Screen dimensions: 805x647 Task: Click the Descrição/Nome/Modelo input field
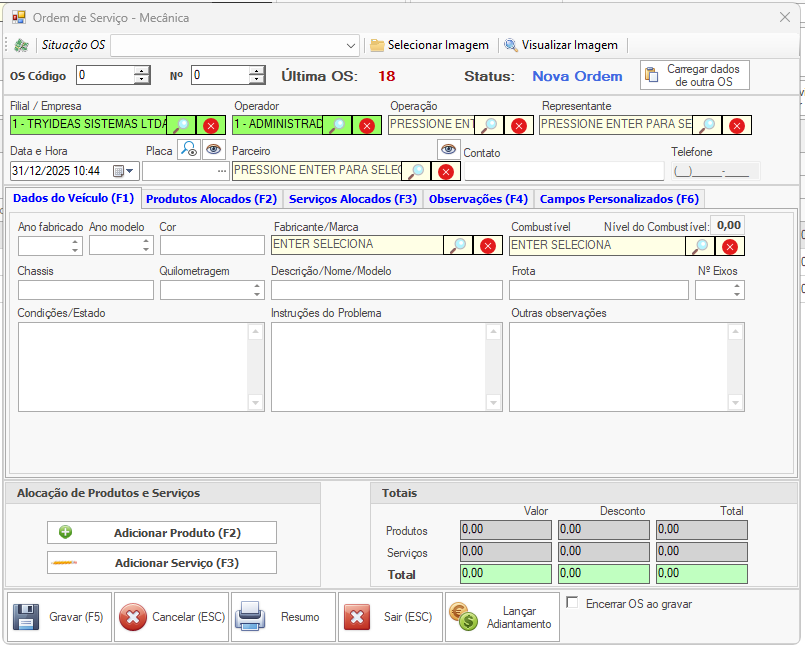coord(386,290)
